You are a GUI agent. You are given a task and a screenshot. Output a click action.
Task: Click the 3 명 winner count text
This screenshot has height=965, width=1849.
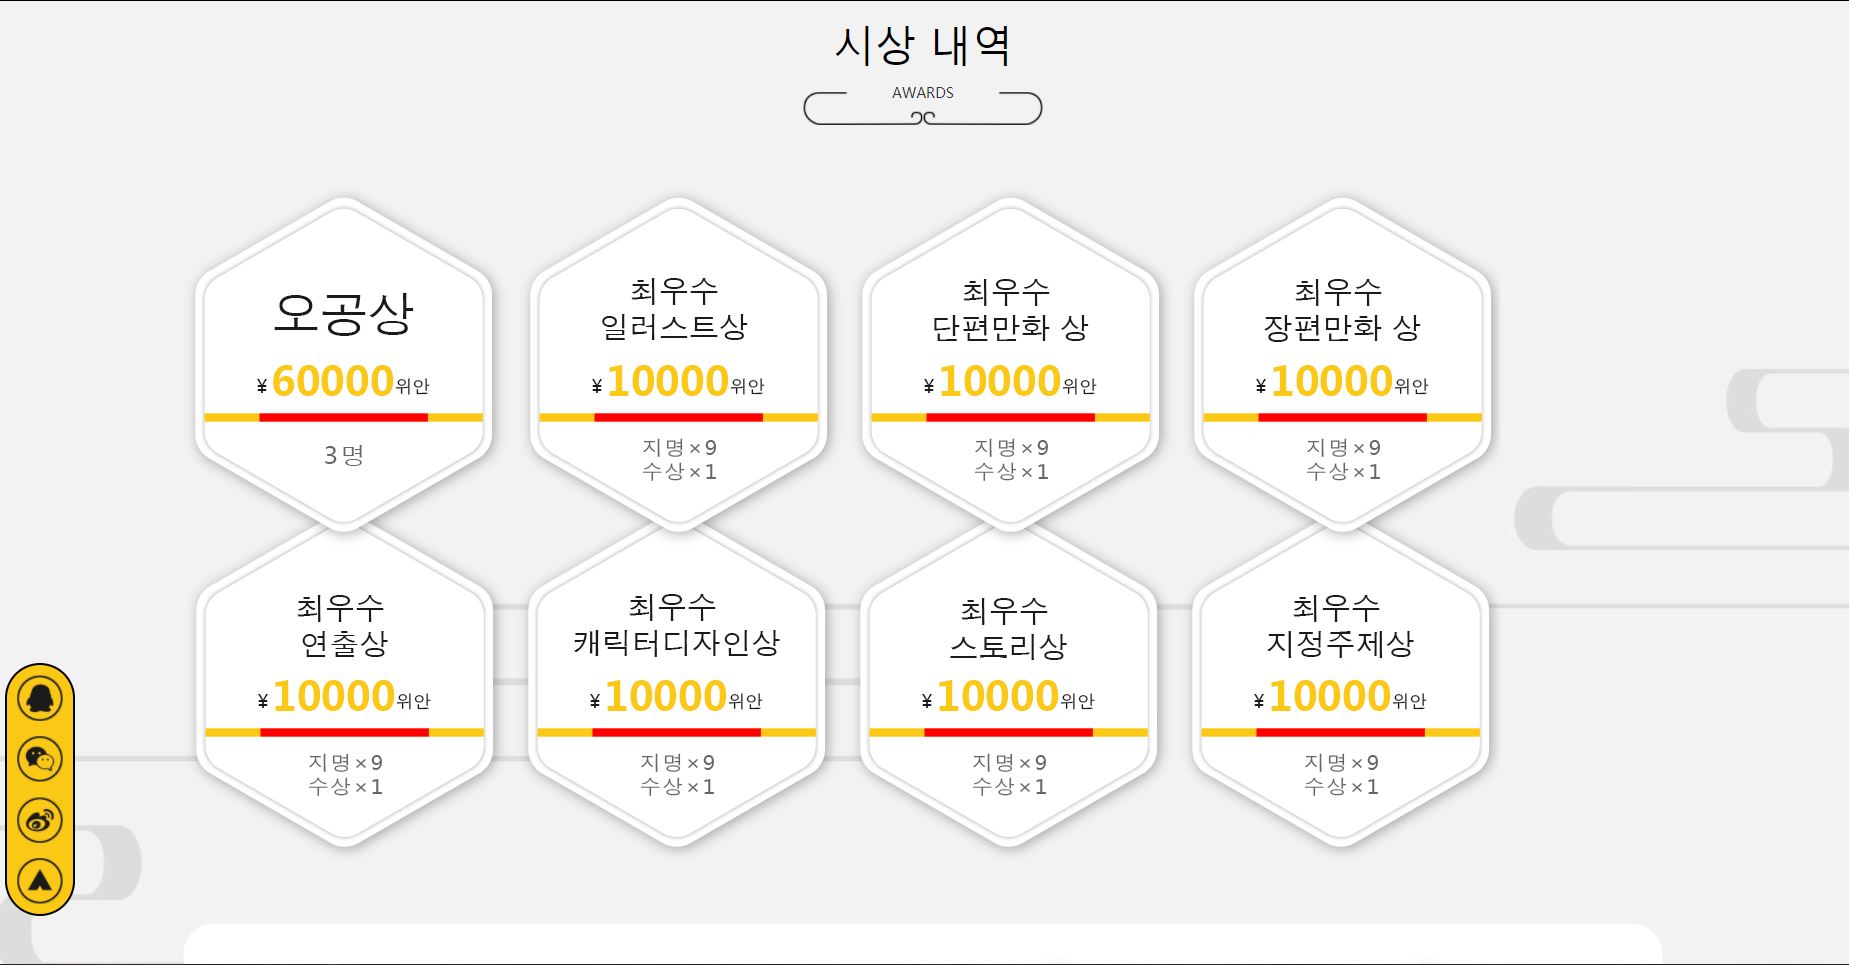(x=343, y=456)
